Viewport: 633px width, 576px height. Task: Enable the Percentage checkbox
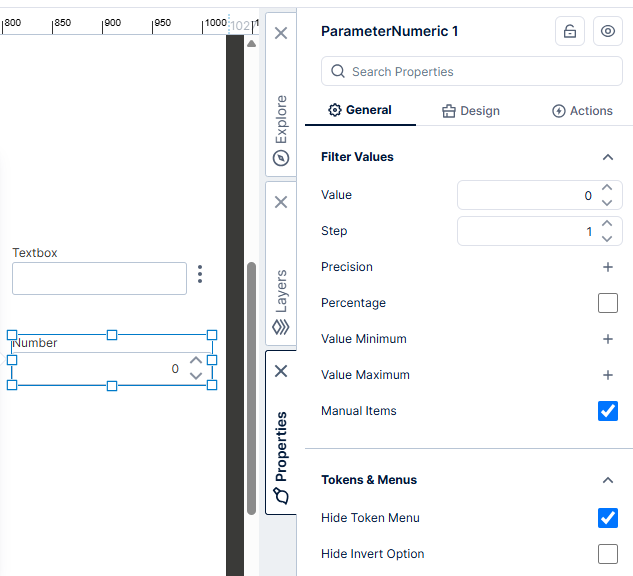(x=608, y=303)
